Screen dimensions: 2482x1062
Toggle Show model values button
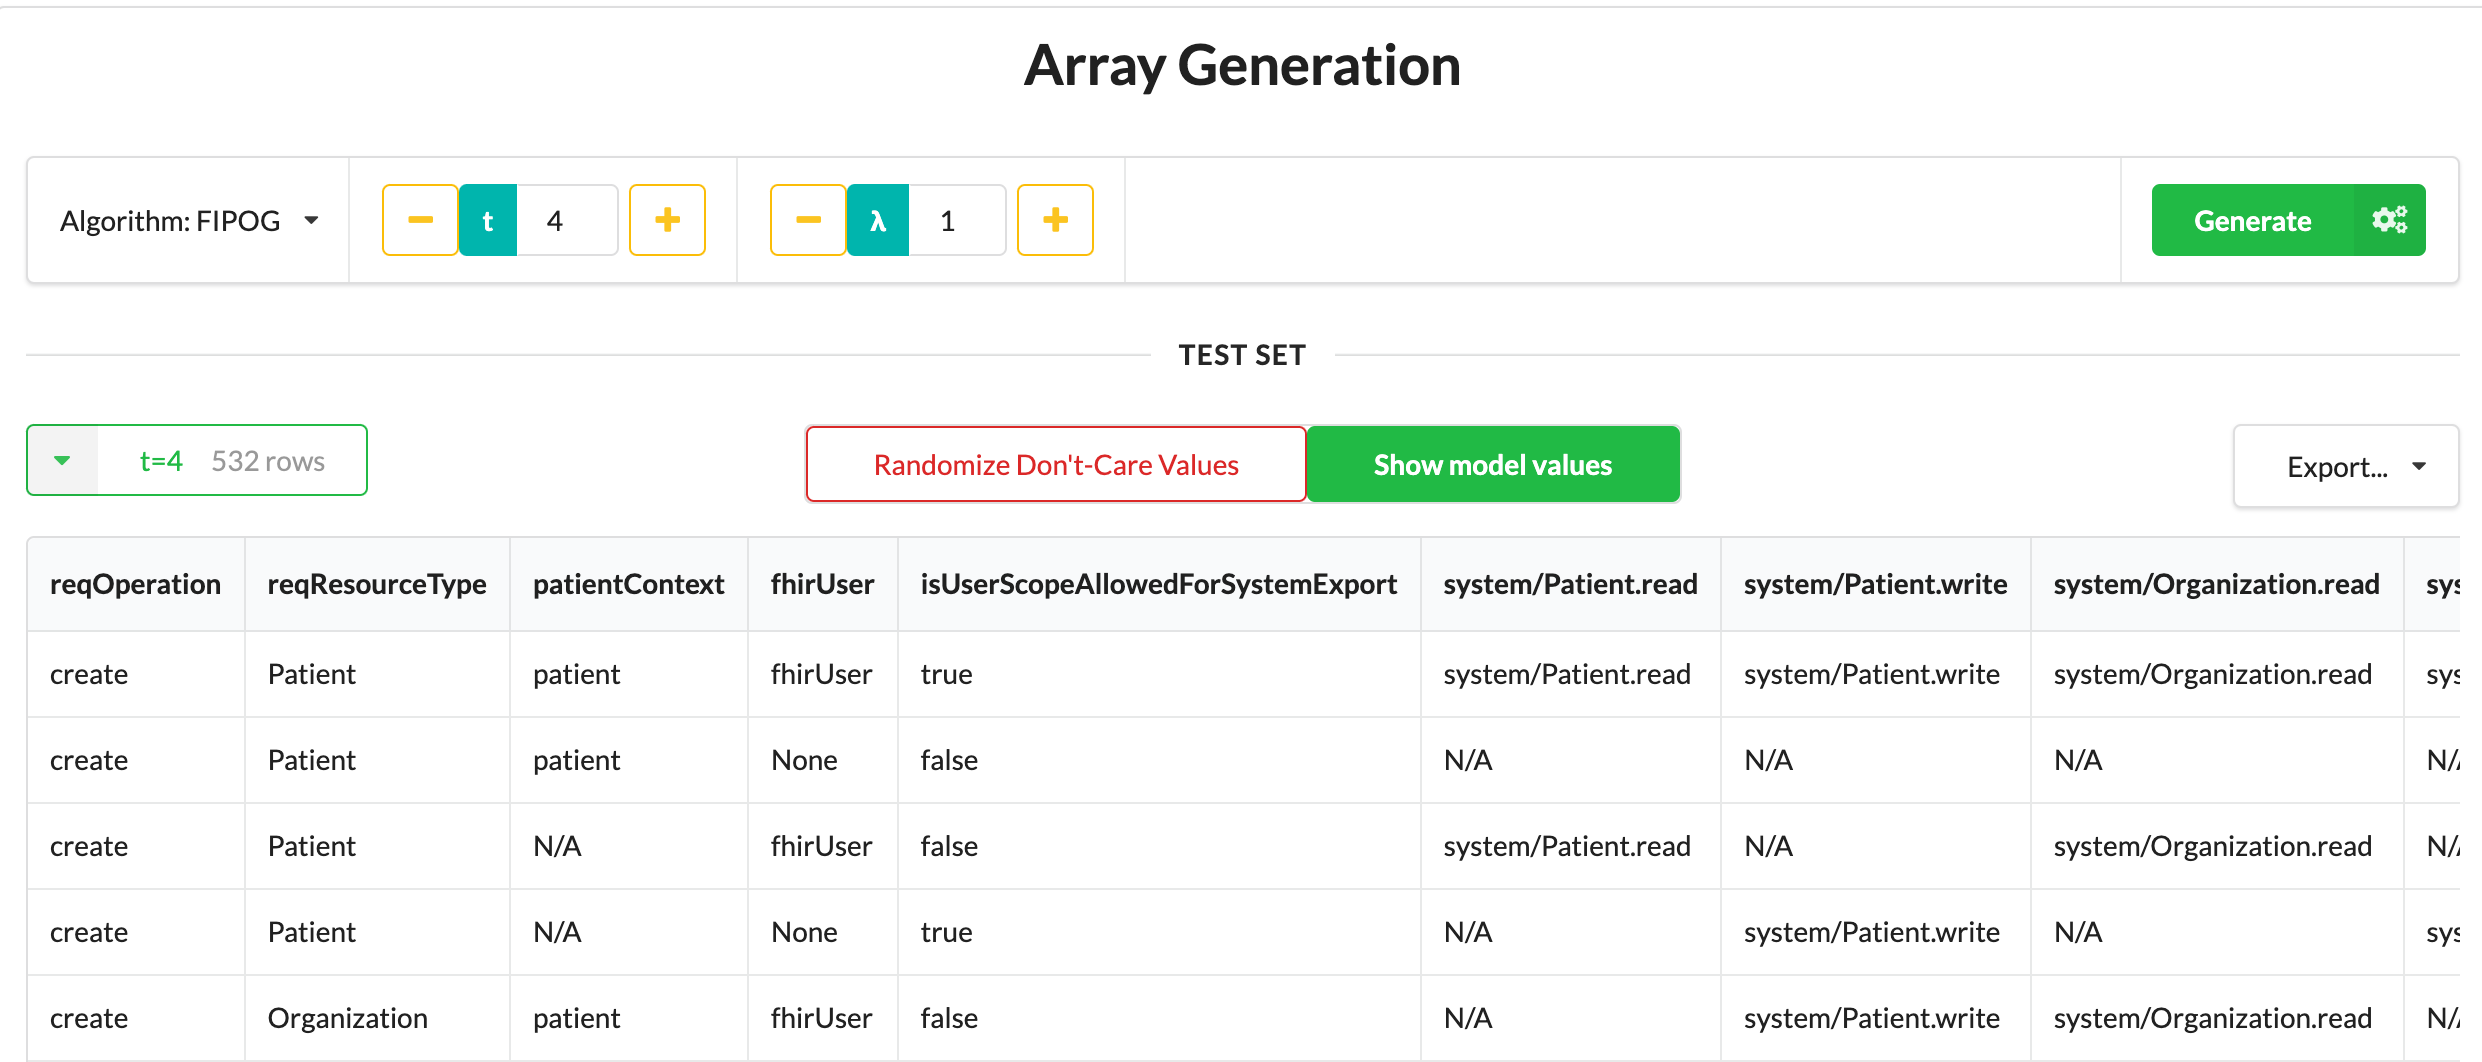(x=1493, y=464)
